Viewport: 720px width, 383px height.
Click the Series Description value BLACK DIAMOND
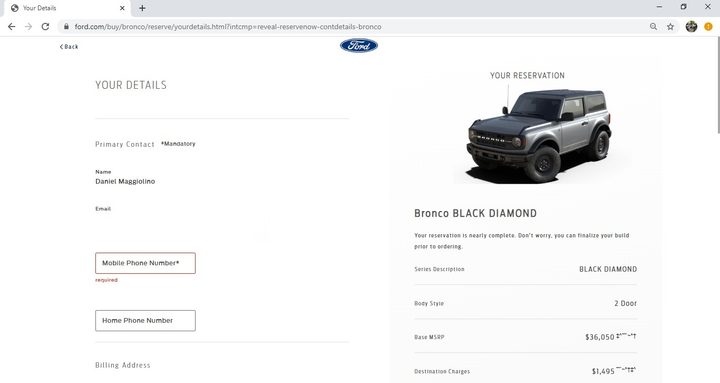[608, 269]
